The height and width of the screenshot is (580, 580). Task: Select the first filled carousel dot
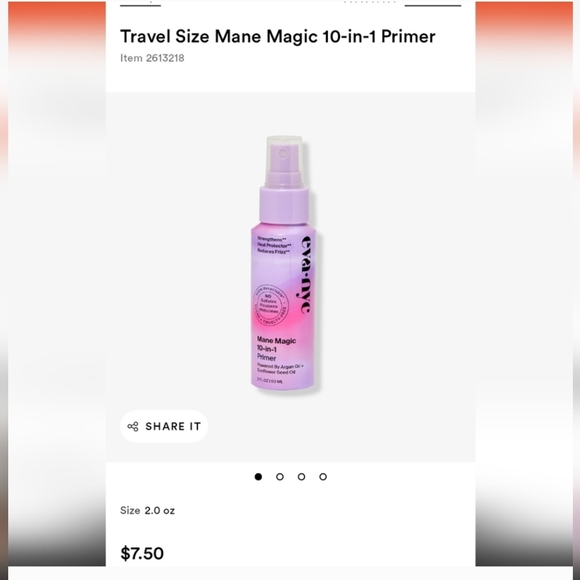click(x=258, y=477)
